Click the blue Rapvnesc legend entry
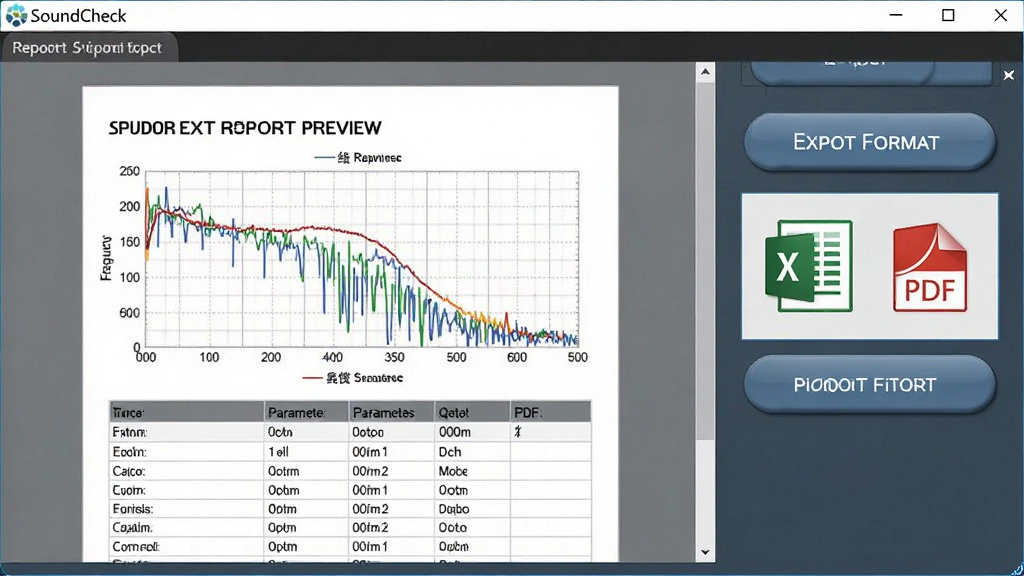The height and width of the screenshot is (576, 1024). pyautogui.click(x=358, y=157)
